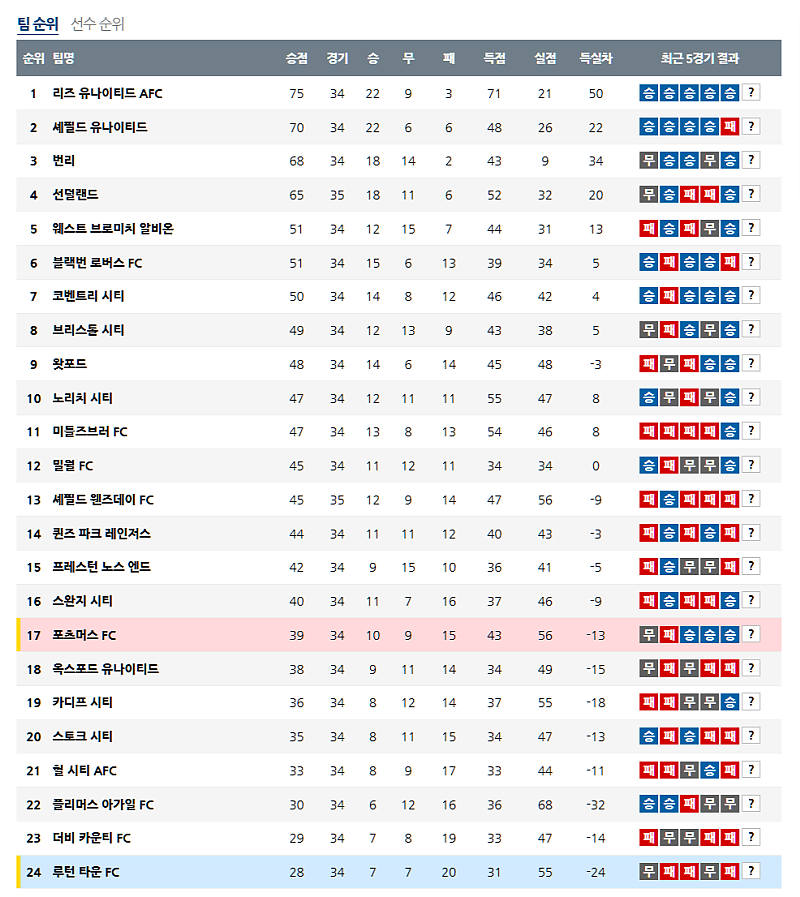Viewport: 800px width, 897px height.
Task: Click the 최근 5경기 결과 column header
Action: pos(700,59)
